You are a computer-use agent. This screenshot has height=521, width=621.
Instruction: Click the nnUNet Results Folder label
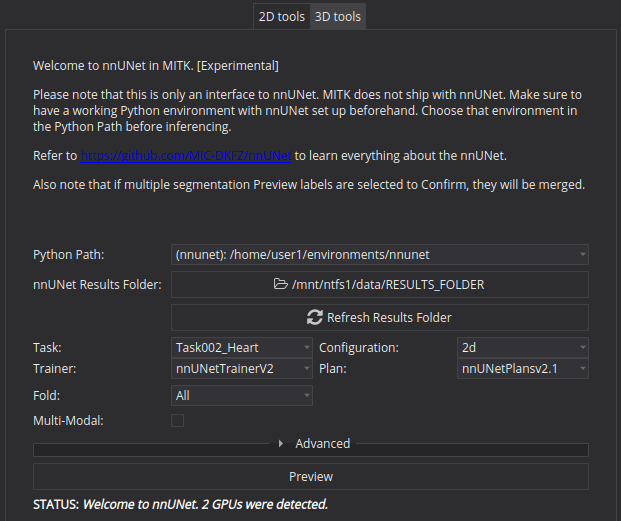coord(97,285)
